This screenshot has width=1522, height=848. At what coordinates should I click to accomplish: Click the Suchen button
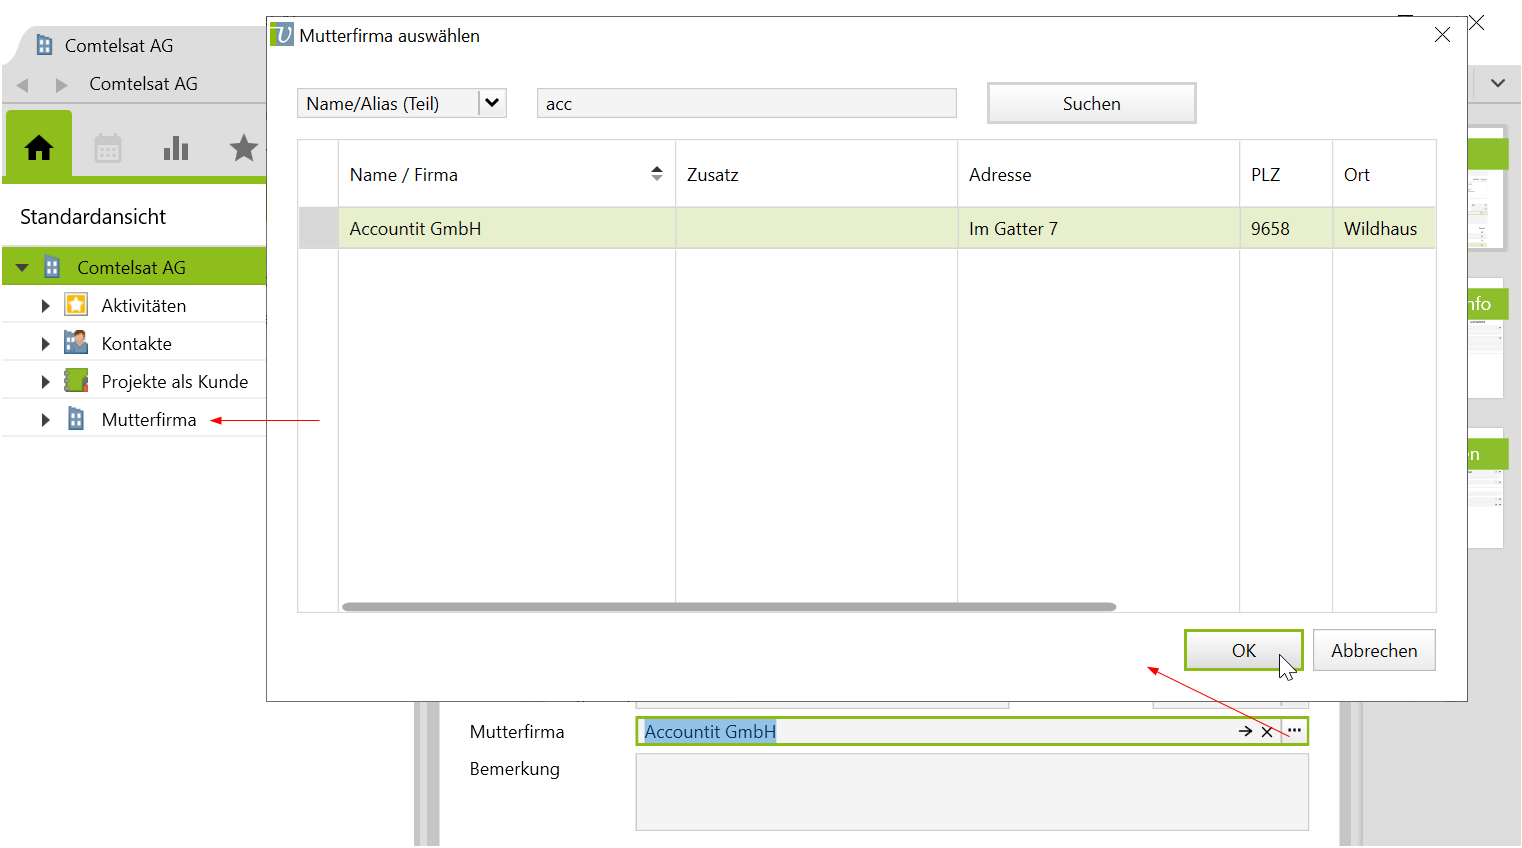pyautogui.click(x=1091, y=104)
